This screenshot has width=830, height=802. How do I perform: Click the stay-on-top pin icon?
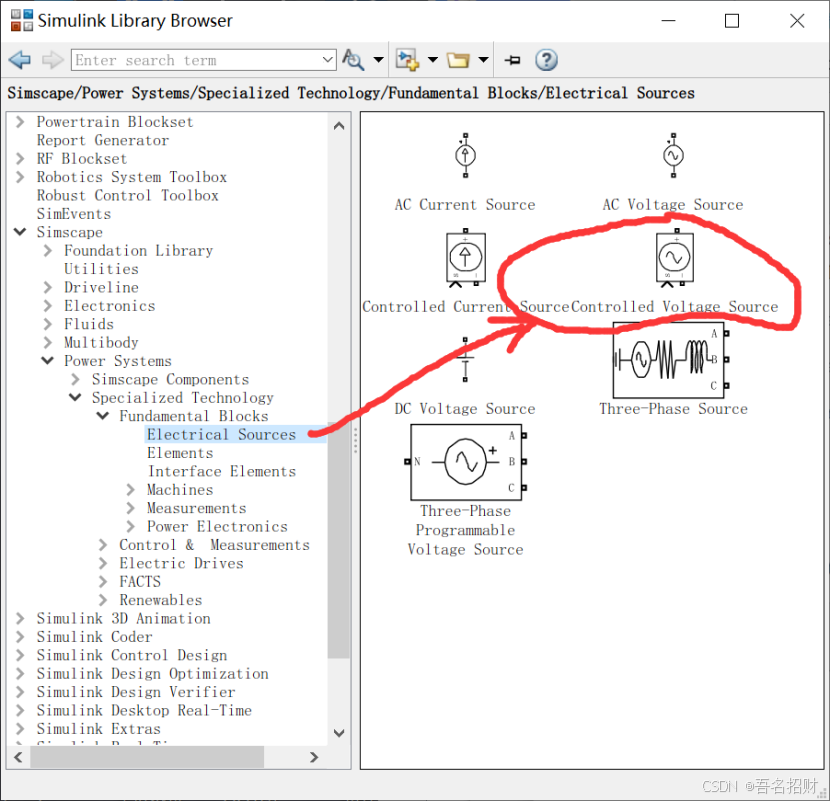coord(512,60)
